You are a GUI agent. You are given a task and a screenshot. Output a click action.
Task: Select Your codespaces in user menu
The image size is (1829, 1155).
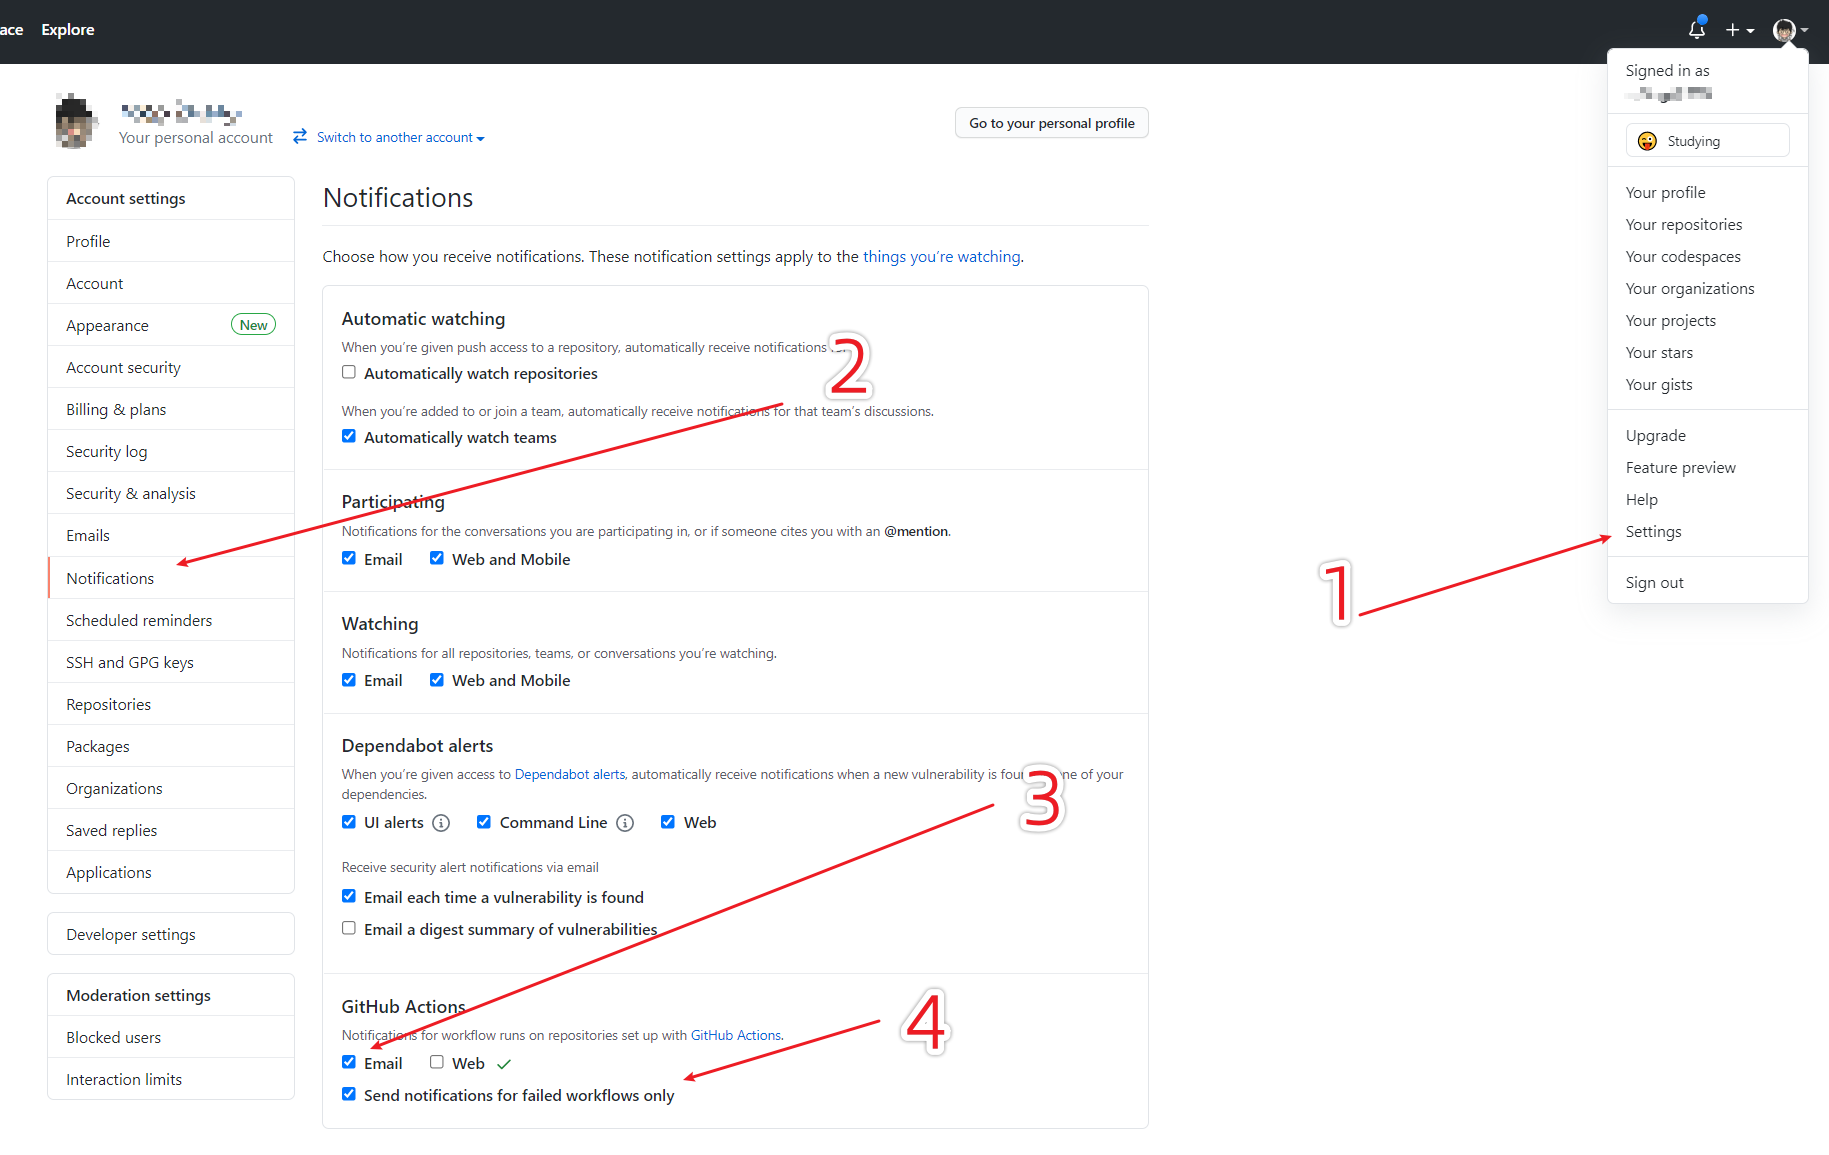click(x=1708, y=256)
